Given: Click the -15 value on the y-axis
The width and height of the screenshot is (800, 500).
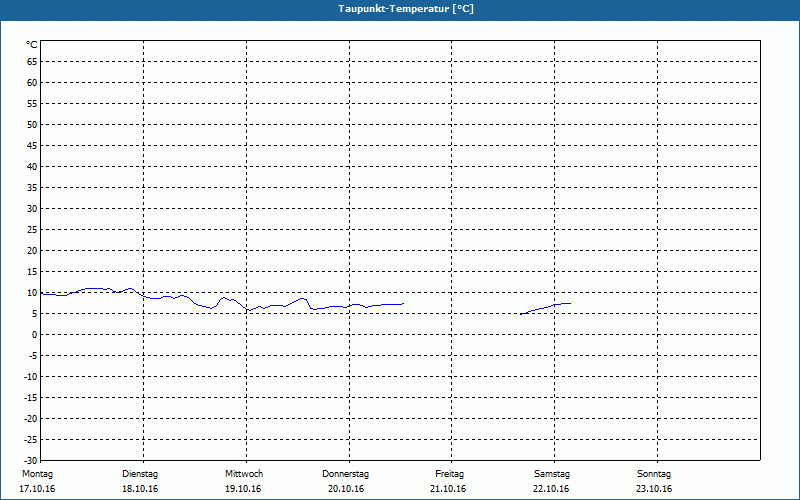Looking at the screenshot, I should [x=30, y=397].
